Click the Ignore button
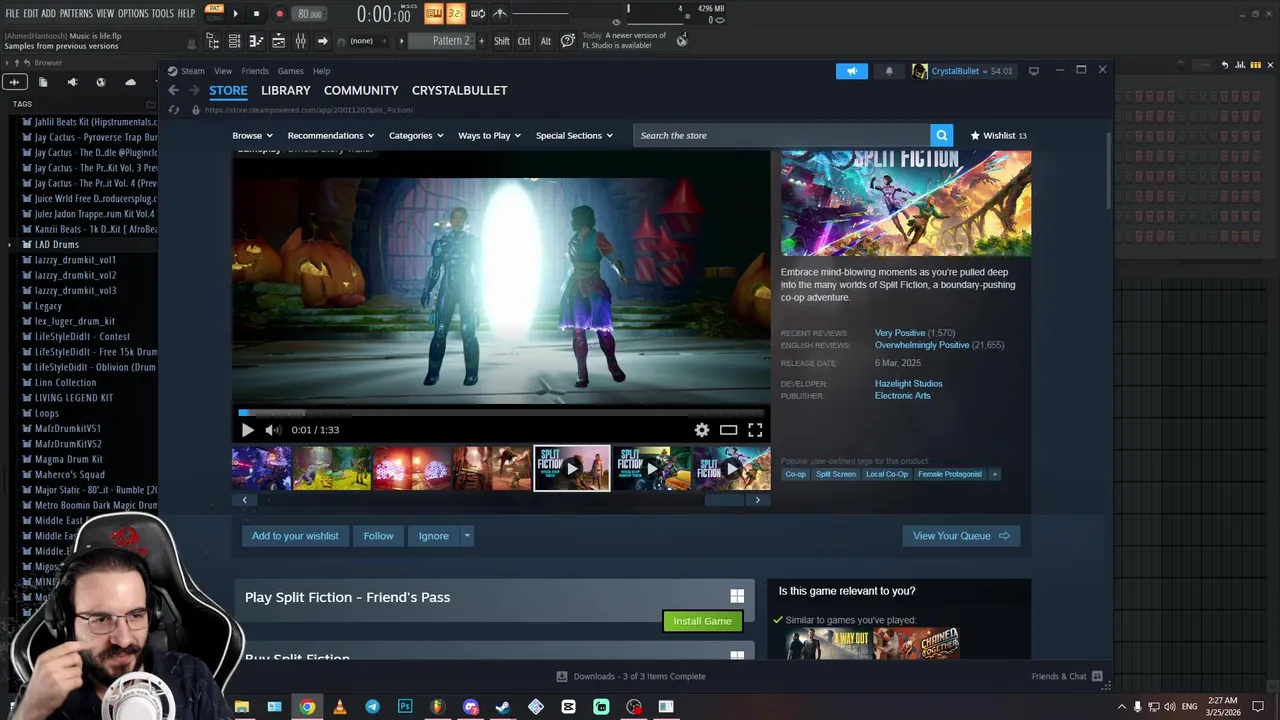This screenshot has width=1280, height=720. click(x=434, y=536)
